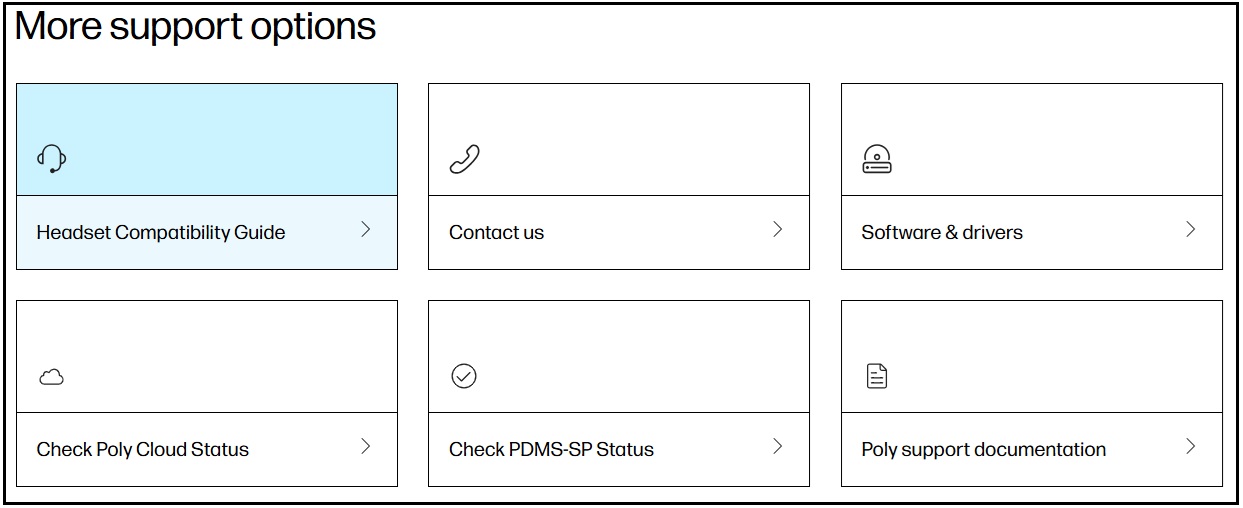Click chevron next to Check PDMS-SP Status
Screen dimensions: 1243x508
pos(778,447)
